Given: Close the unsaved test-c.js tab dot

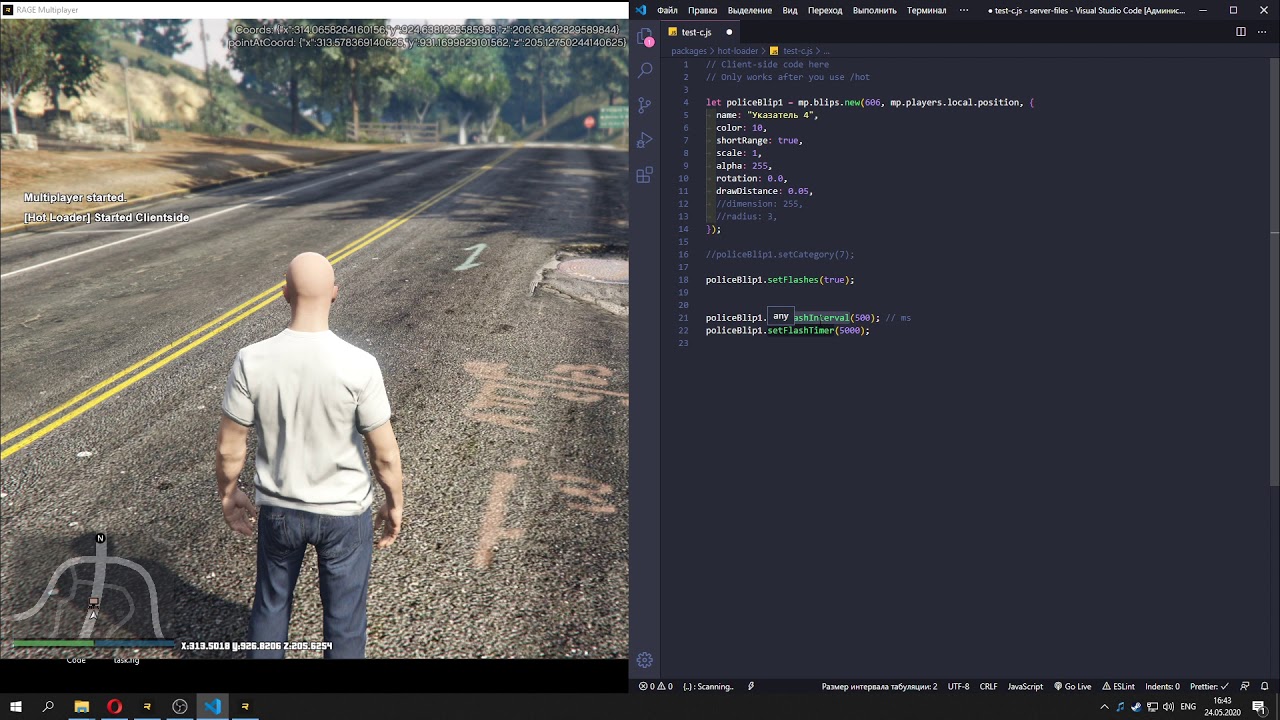Looking at the screenshot, I should click(729, 32).
